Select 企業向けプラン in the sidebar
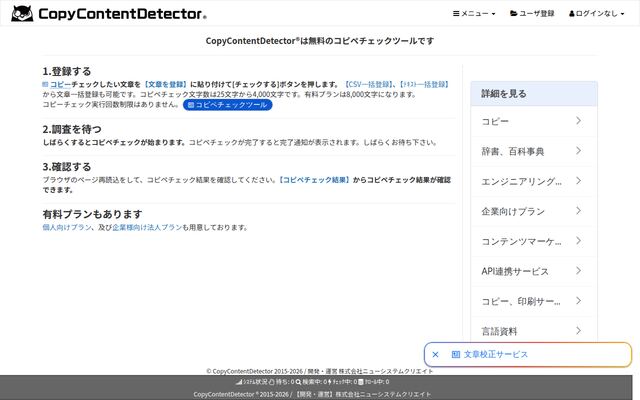This screenshot has width=640, height=400. (x=534, y=211)
